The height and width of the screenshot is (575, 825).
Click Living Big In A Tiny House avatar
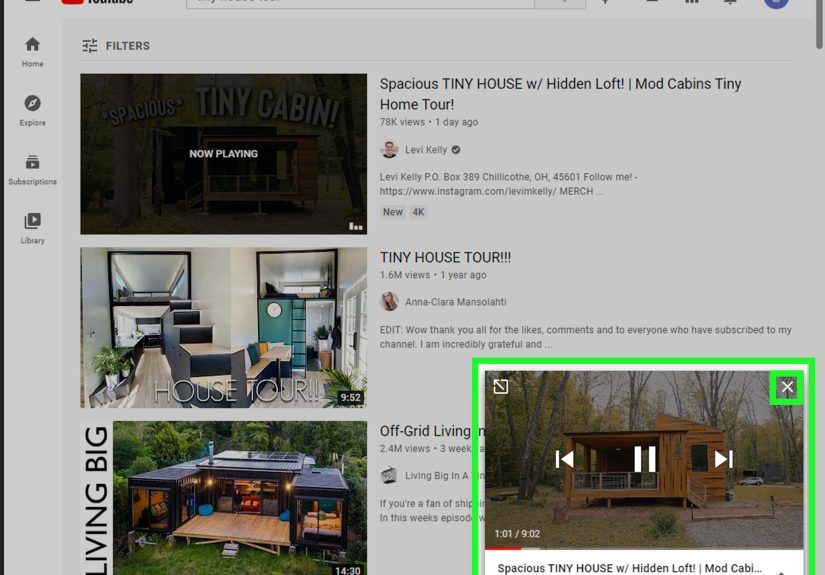(389, 476)
